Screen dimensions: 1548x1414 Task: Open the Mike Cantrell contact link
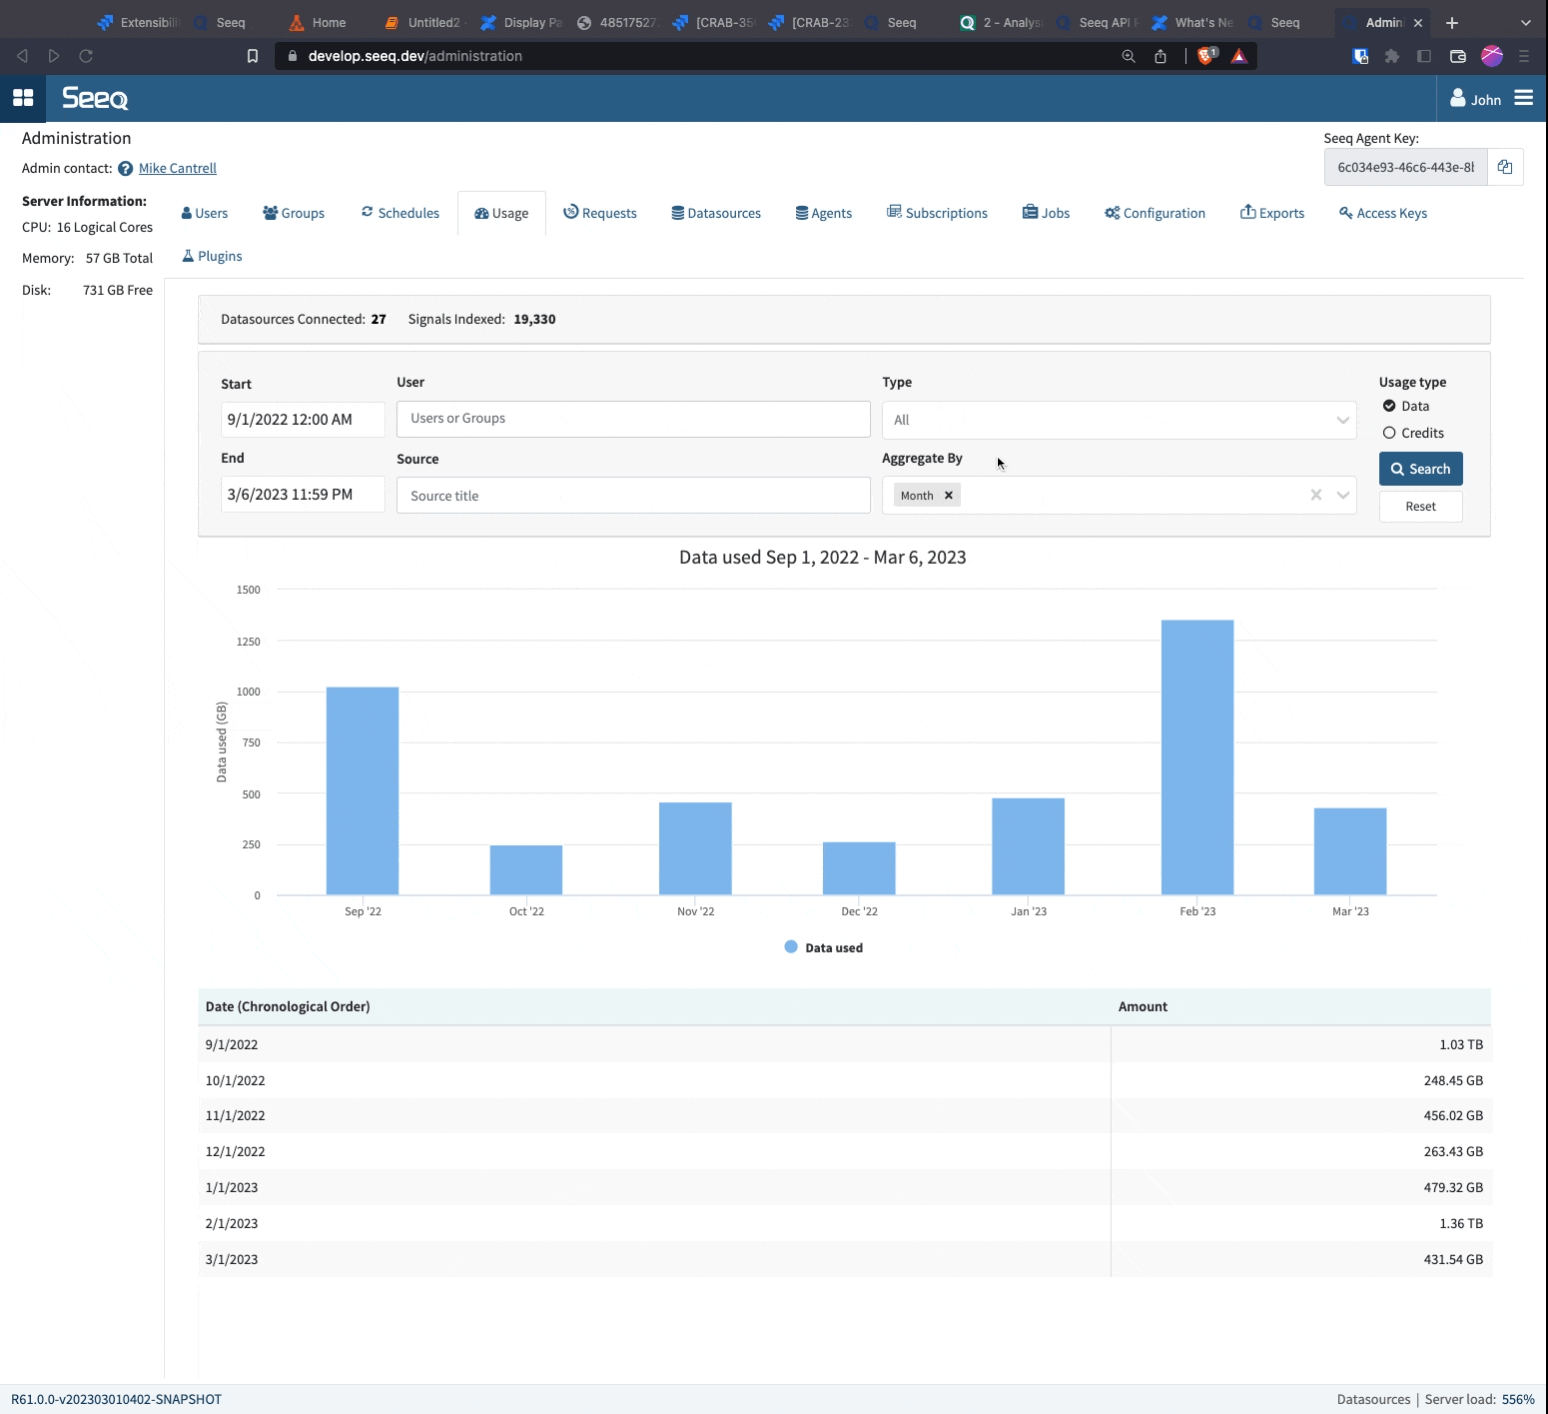tap(177, 169)
